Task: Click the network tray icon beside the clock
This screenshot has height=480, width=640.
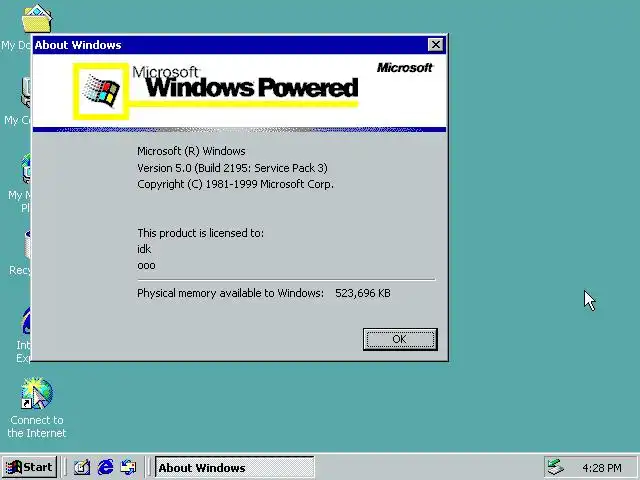Action: point(556,467)
